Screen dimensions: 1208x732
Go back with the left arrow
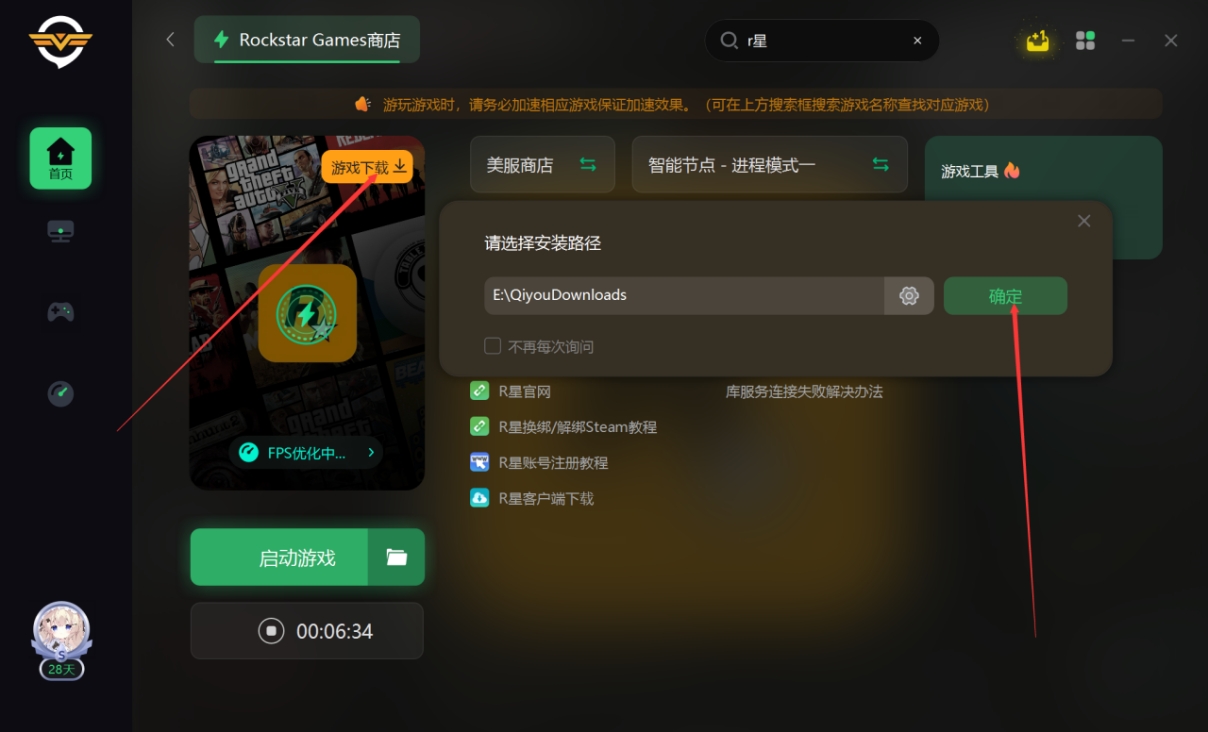point(170,39)
